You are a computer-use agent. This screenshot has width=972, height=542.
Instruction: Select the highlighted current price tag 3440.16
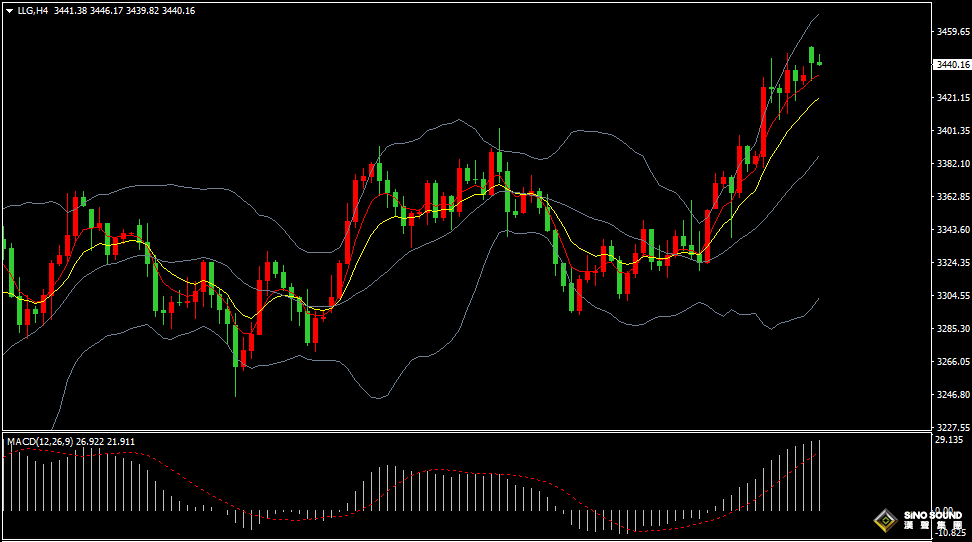[949, 65]
